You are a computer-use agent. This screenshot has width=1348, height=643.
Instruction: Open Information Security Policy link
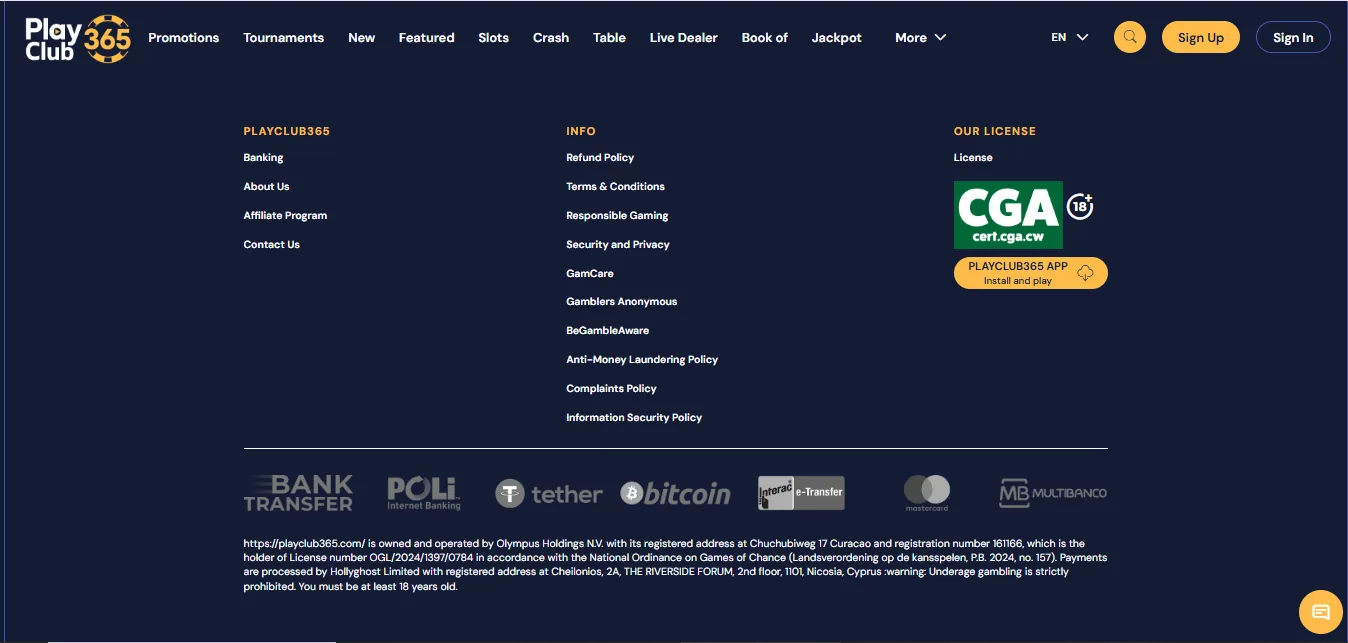634,418
